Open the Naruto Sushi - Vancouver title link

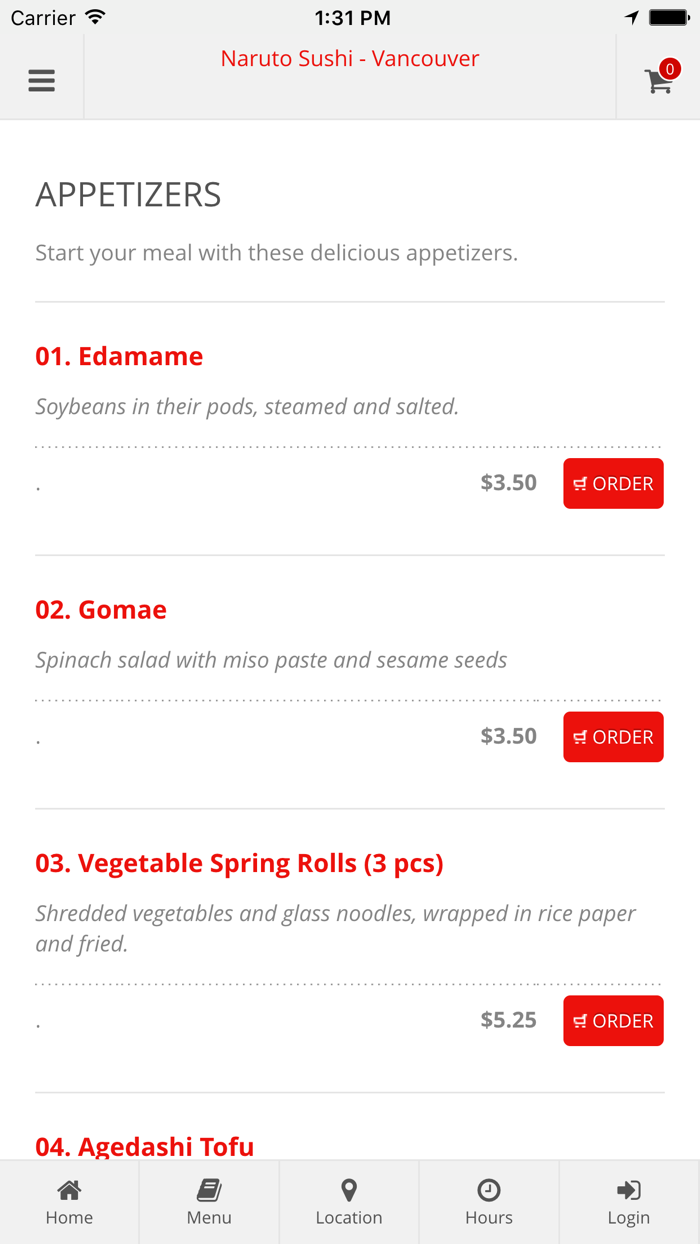349,58
